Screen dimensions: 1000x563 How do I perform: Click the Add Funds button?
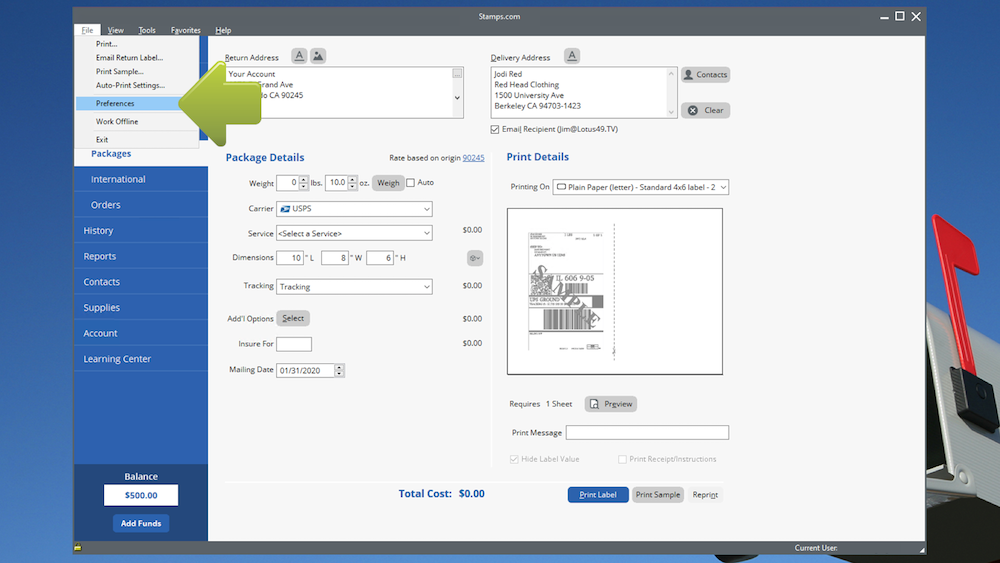click(x=140, y=523)
